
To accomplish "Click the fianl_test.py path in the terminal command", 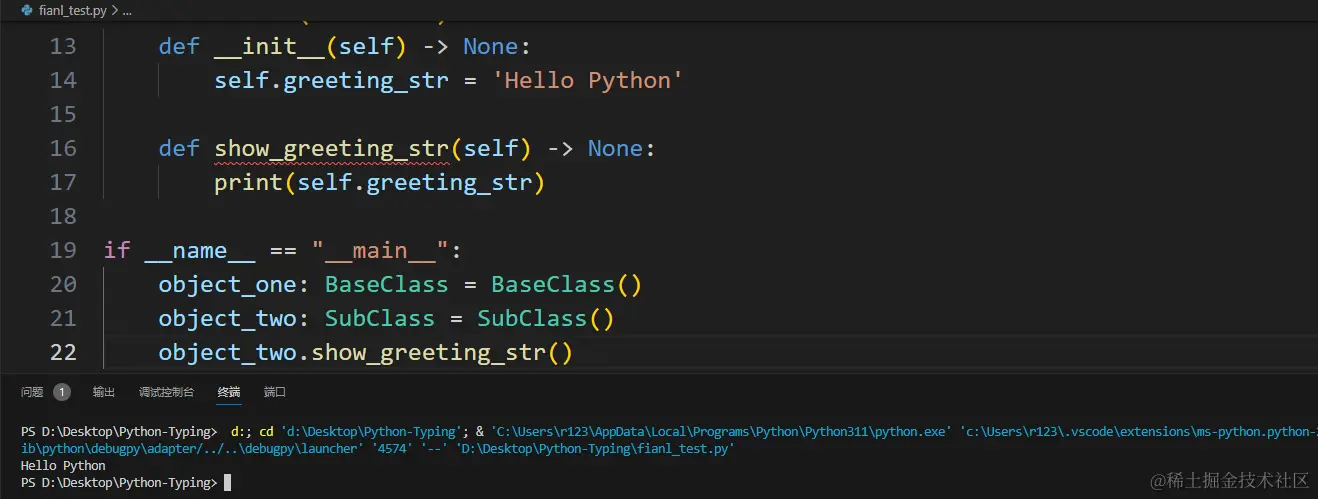I will 595,449.
